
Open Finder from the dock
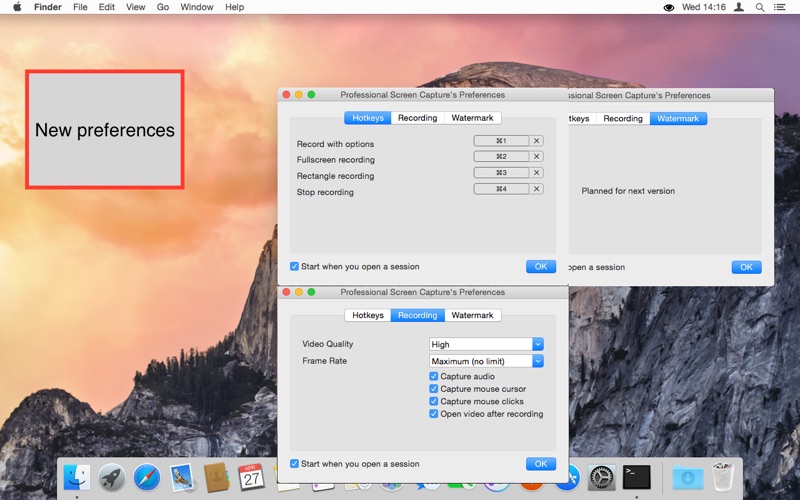[x=77, y=478]
